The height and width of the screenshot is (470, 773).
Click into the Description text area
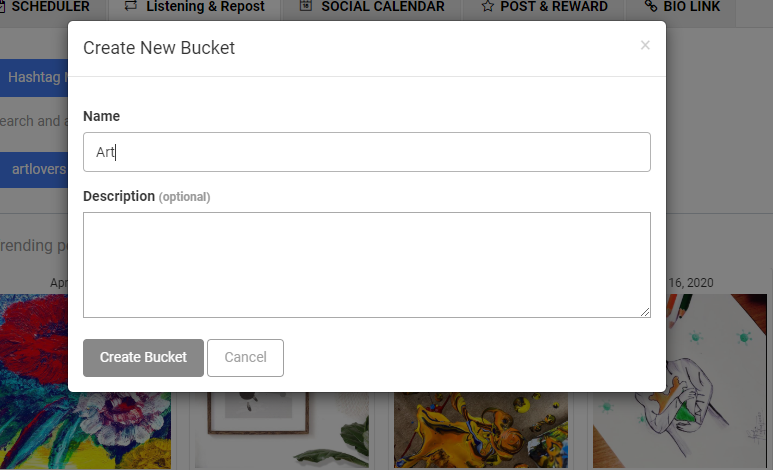tap(367, 265)
